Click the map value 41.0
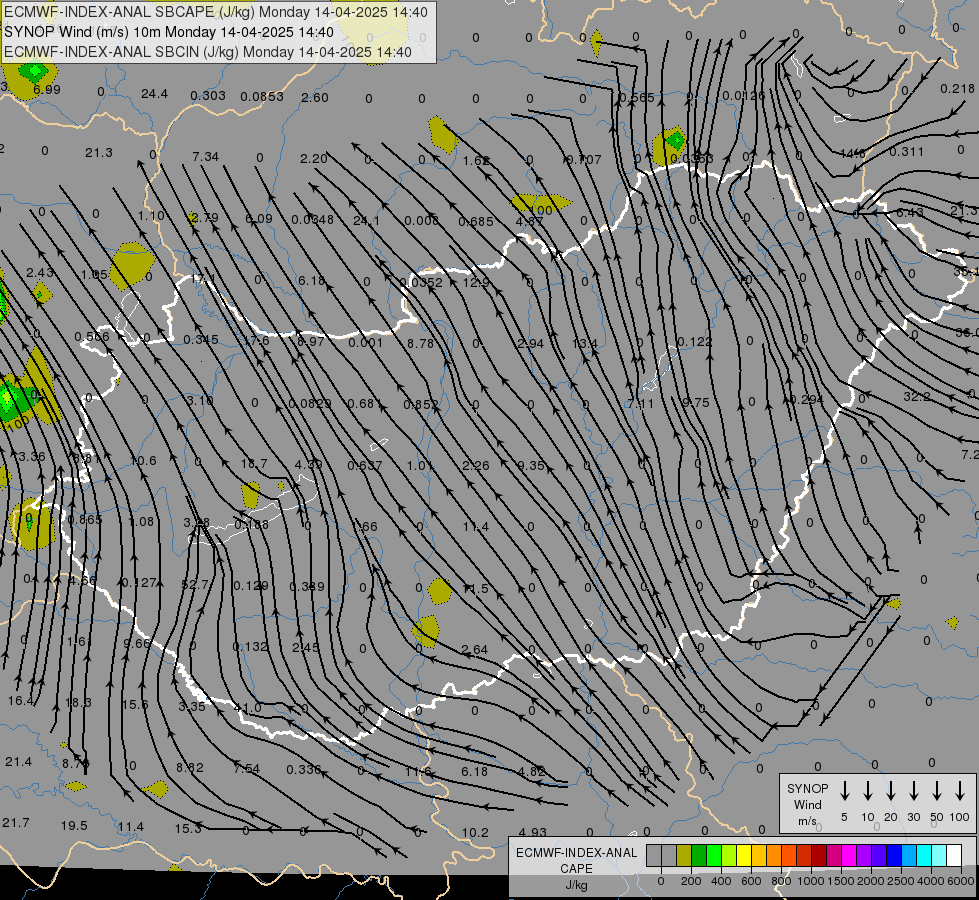The width and height of the screenshot is (979, 900). coord(247,708)
